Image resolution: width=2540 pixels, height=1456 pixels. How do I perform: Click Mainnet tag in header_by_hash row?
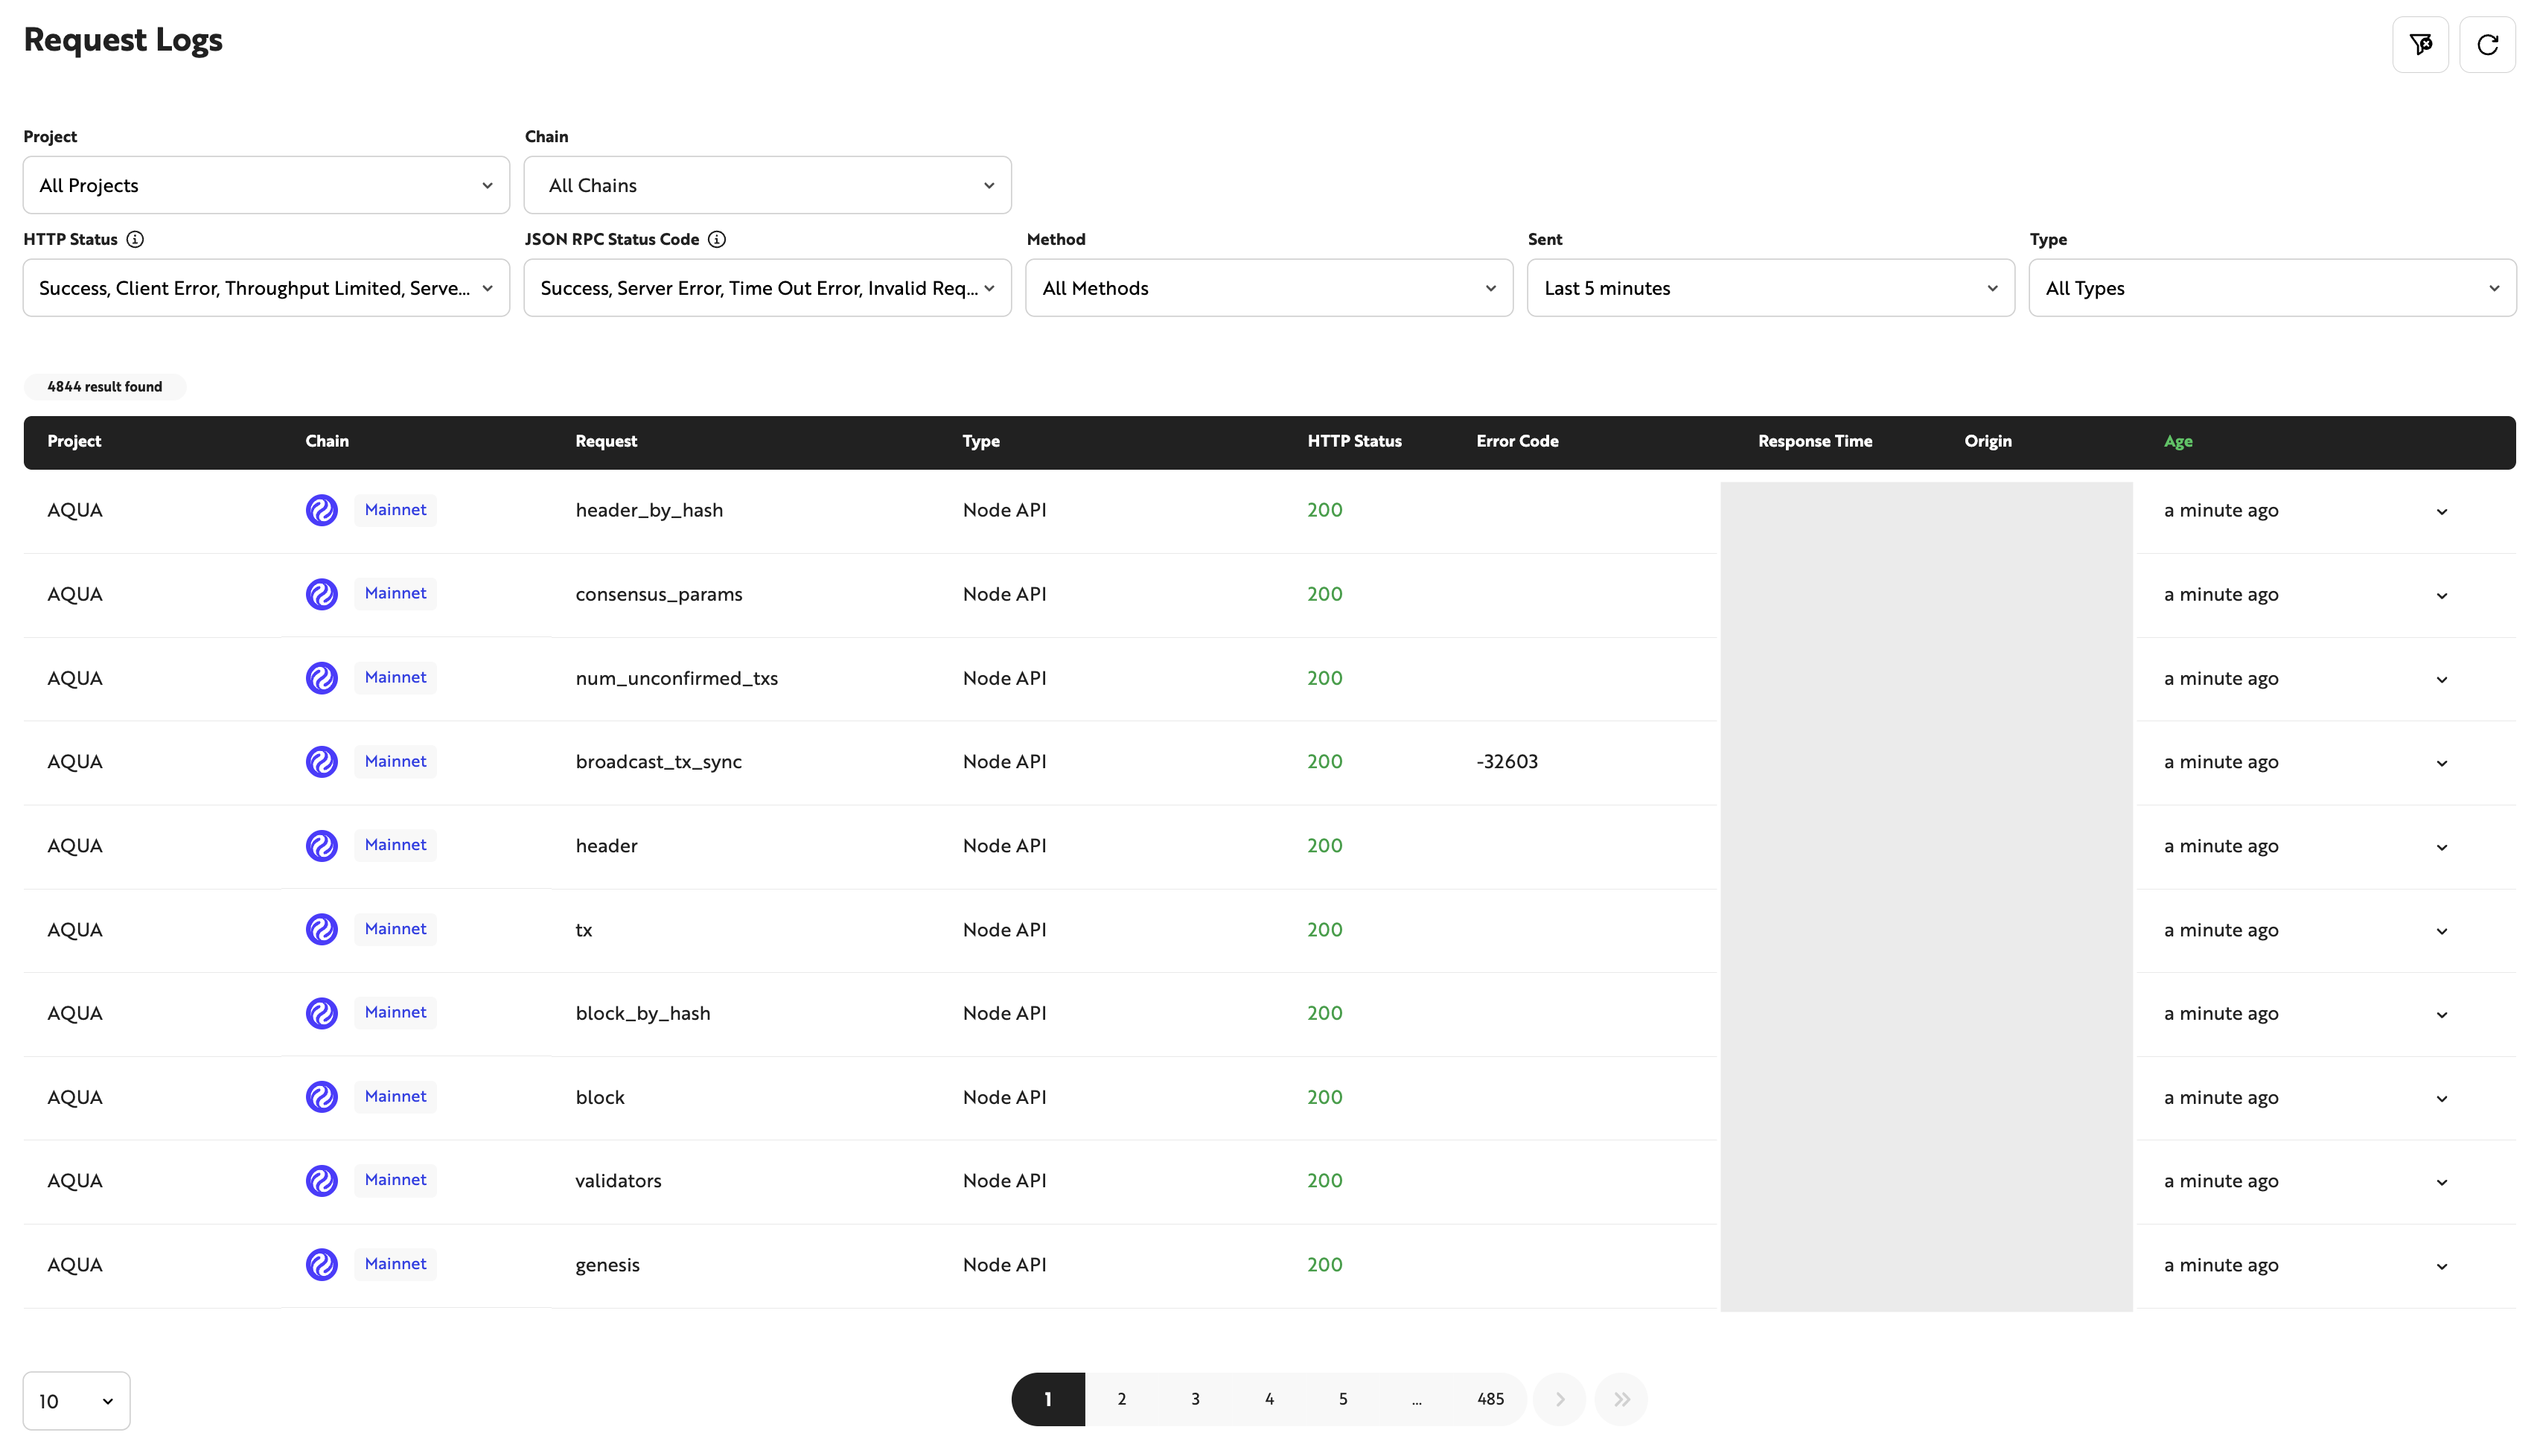click(x=395, y=510)
